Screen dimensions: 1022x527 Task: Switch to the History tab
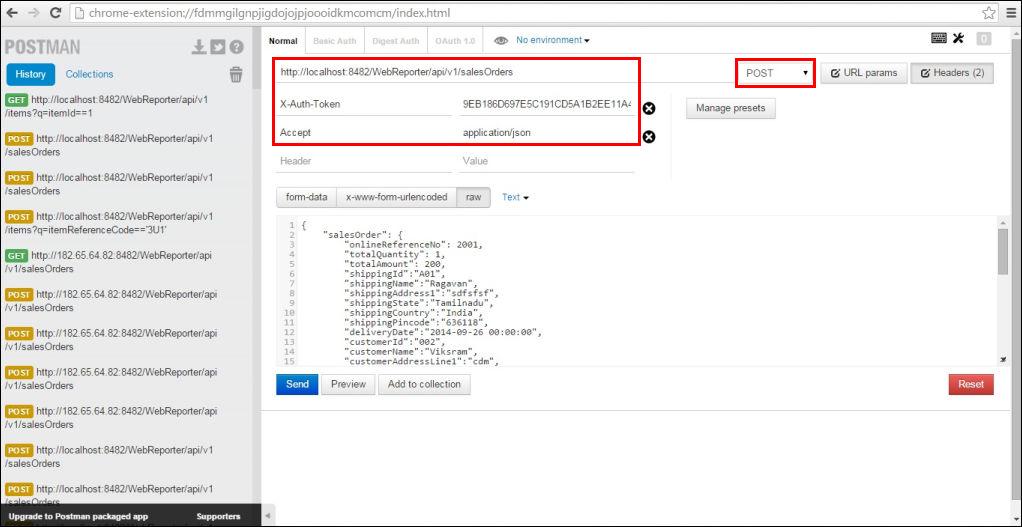pyautogui.click(x=31, y=74)
